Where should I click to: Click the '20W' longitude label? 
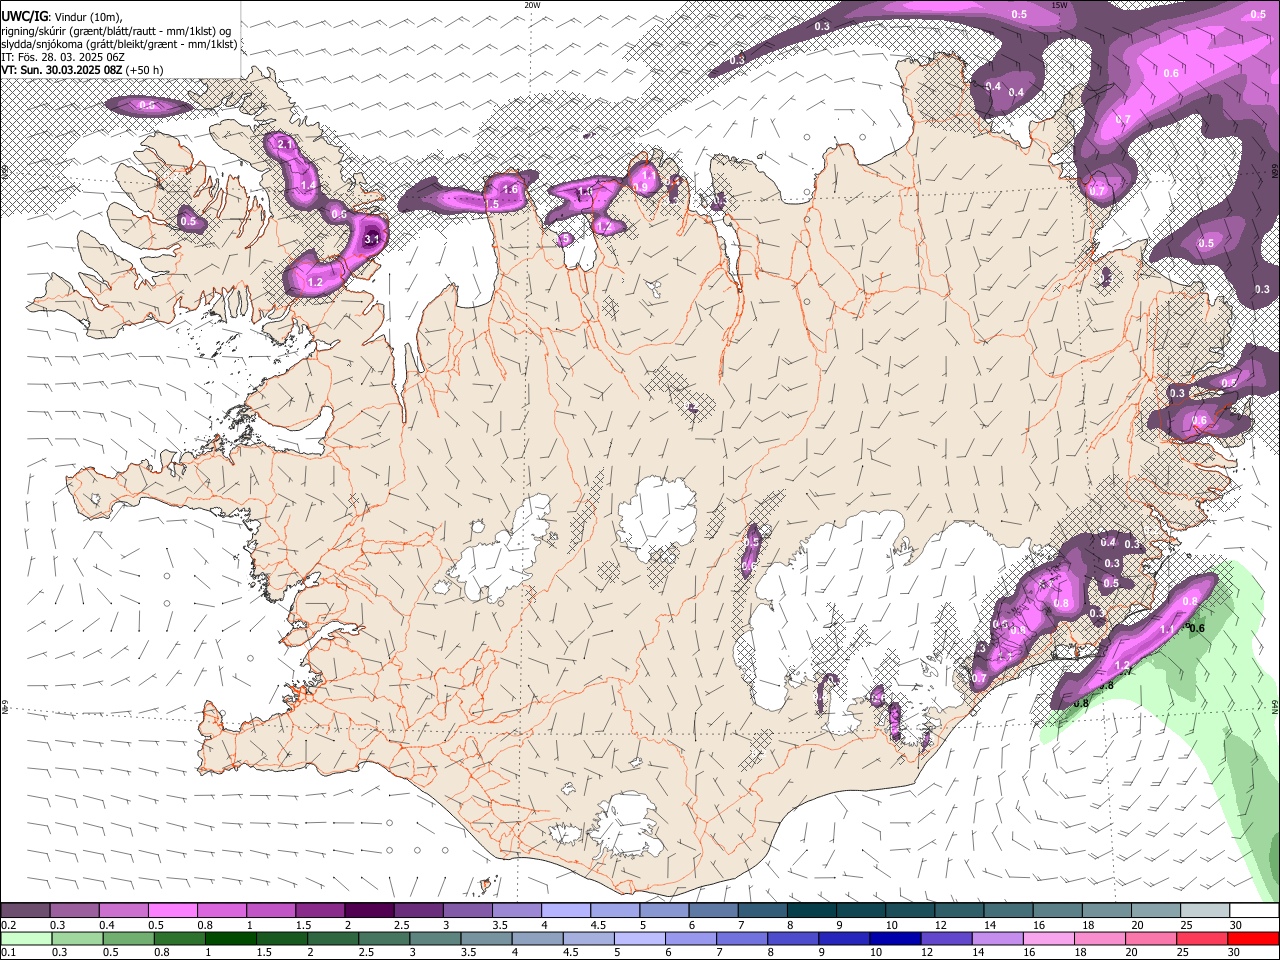coord(532,5)
